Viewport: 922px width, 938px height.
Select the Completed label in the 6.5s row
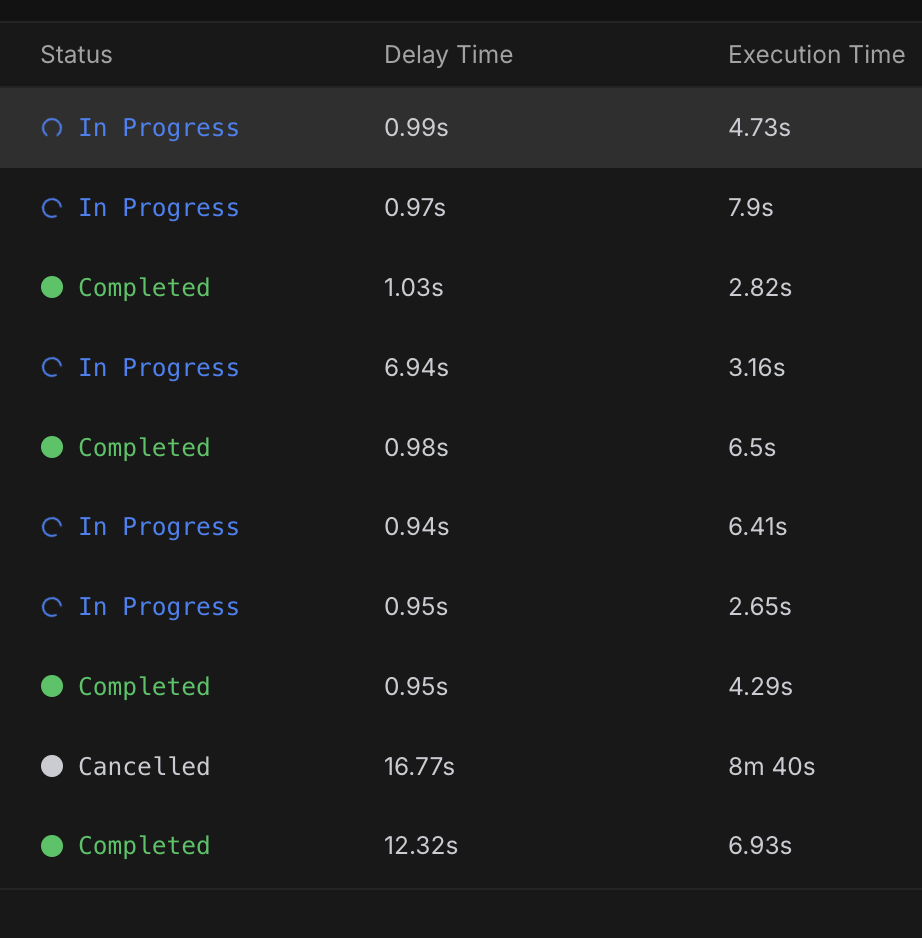[144, 447]
